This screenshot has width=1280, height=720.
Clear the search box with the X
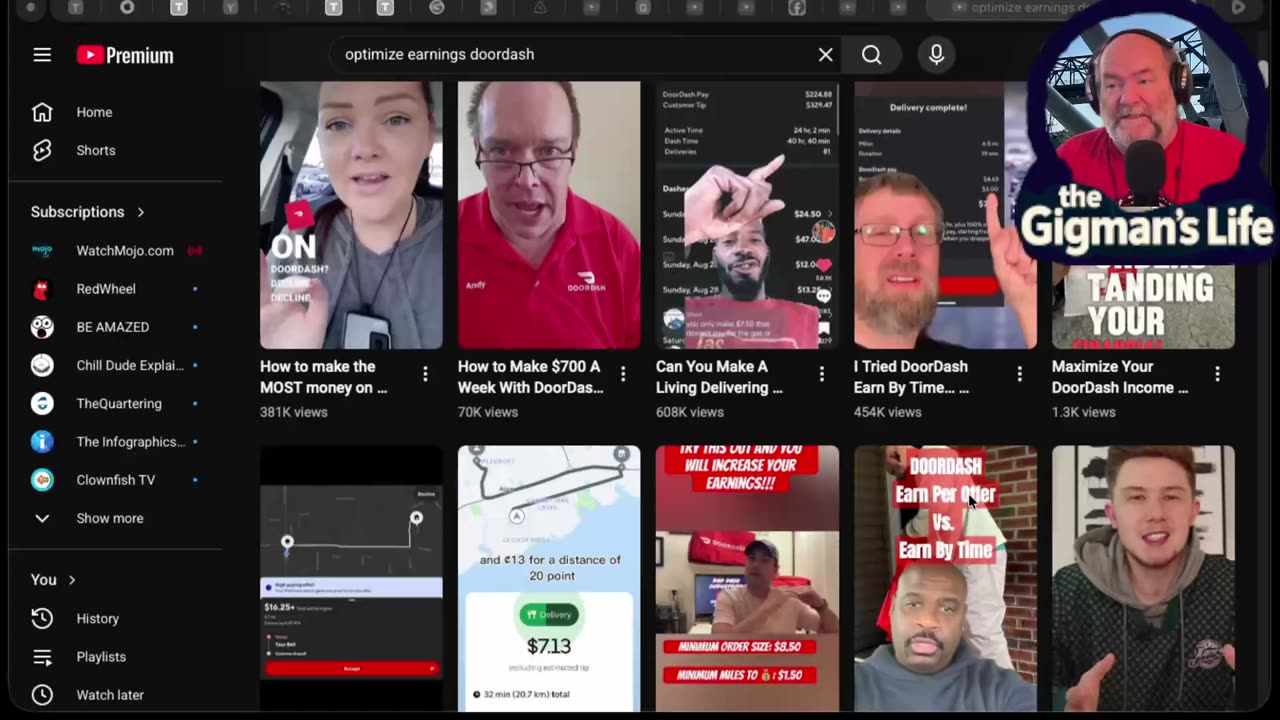pyautogui.click(x=826, y=55)
